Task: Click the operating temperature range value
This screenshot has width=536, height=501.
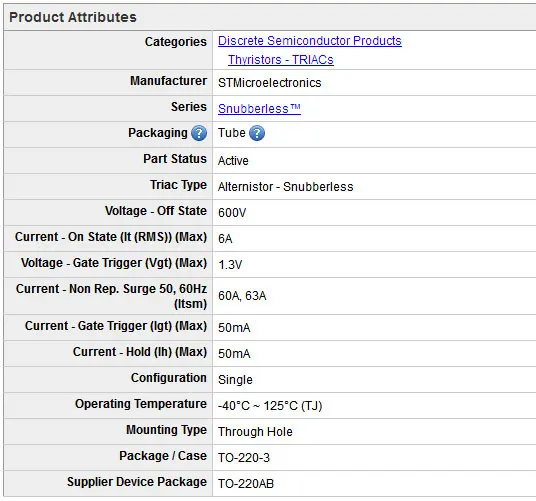Action: point(270,406)
